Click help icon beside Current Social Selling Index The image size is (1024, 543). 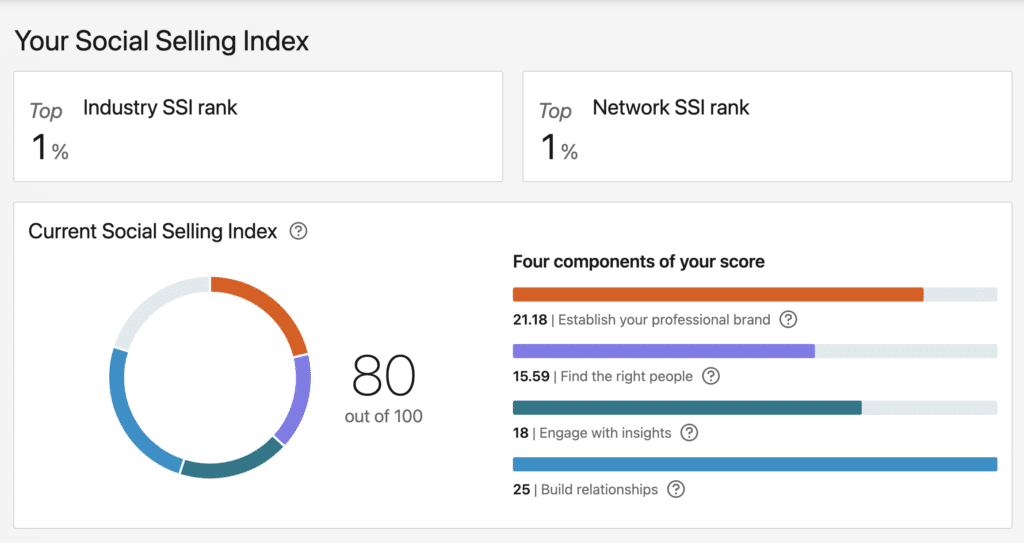click(x=298, y=231)
